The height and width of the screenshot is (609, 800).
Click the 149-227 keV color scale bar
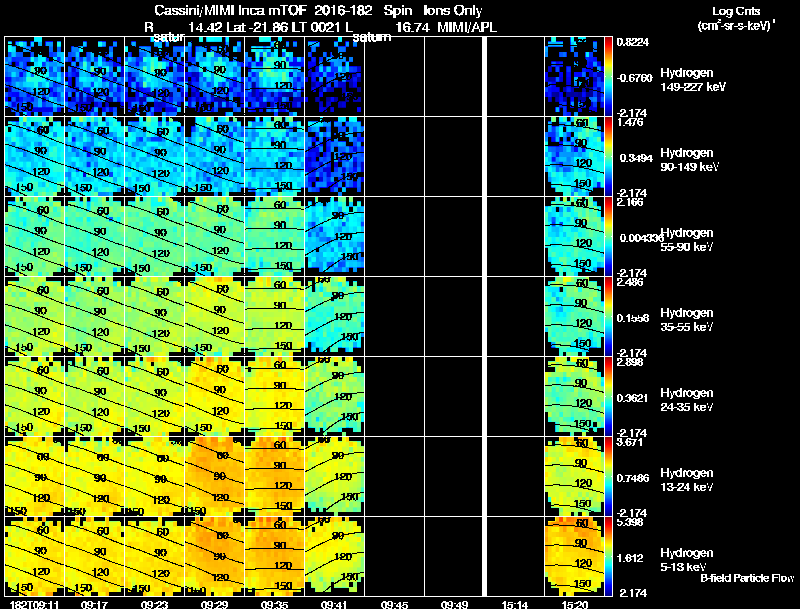[x=609, y=77]
